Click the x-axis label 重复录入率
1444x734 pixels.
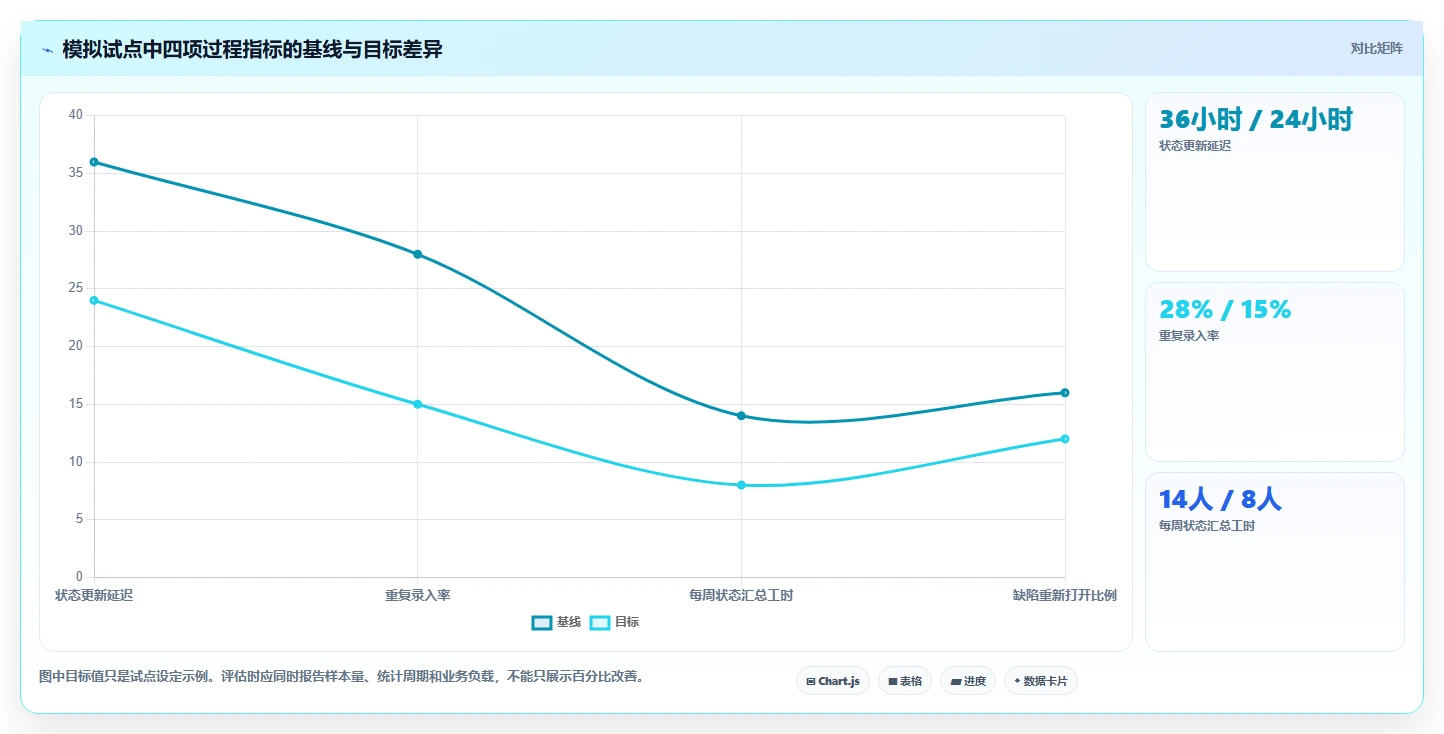click(x=418, y=595)
